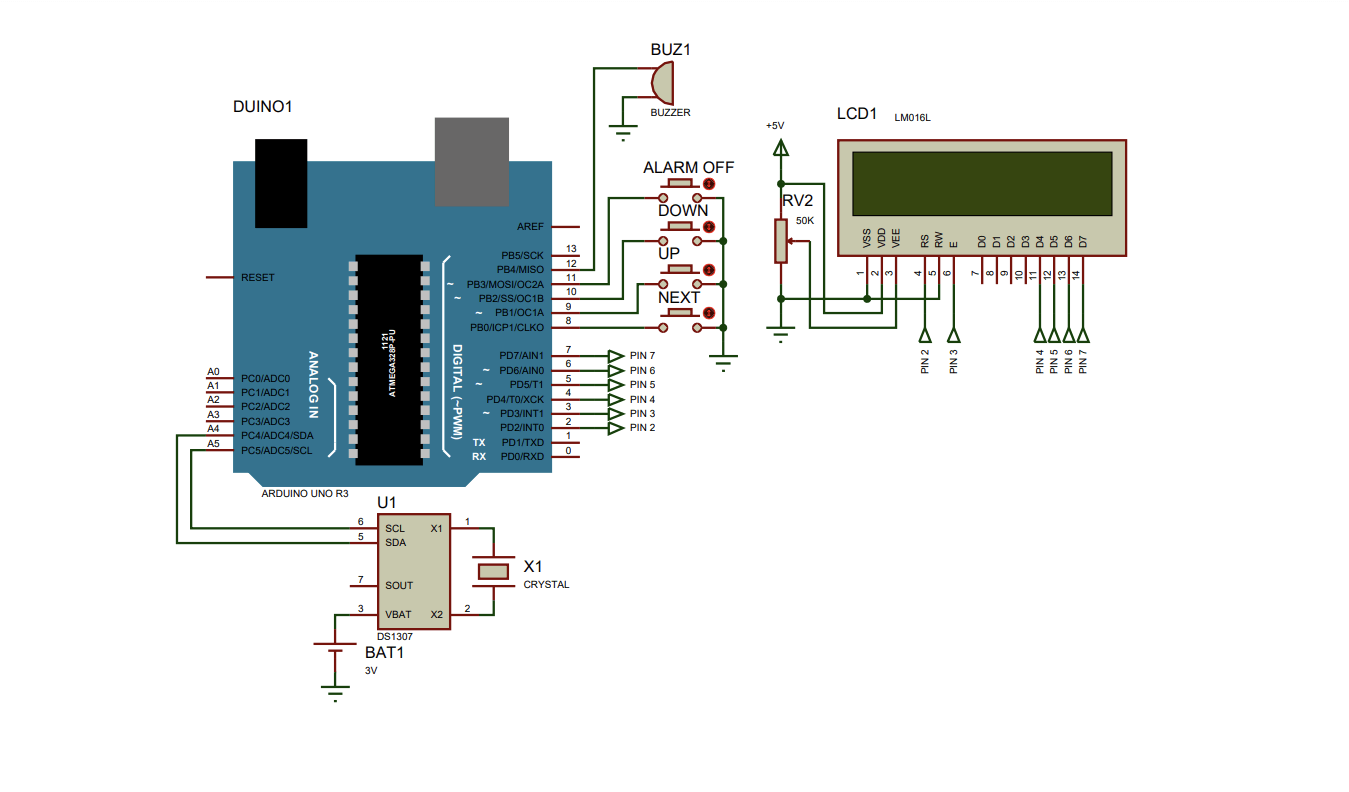Toggle the red latch dot beside ALARM OFF
Image resolution: width=1349 pixels, height=792 pixels.
click(x=709, y=184)
